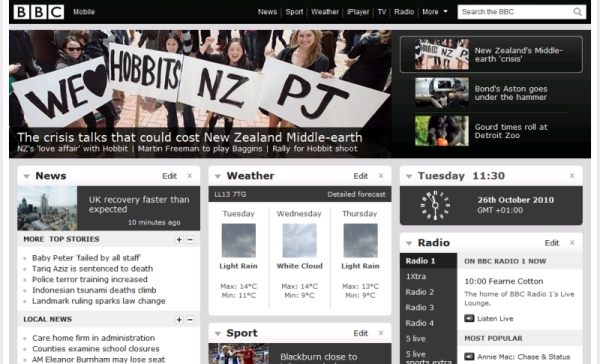Collapse the News widget triangle
Viewport: 600px width, 364px height.
point(26,176)
